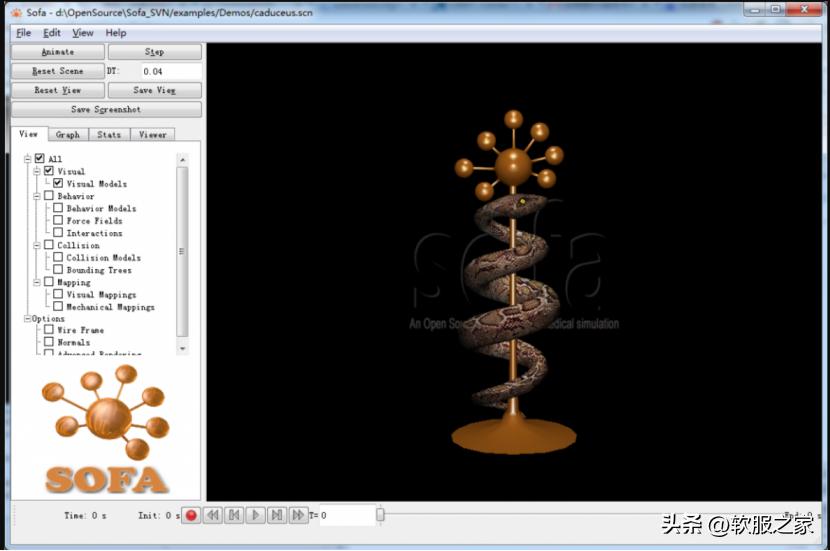
Task: Uncheck the Visual Models checkbox
Action: tap(58, 183)
